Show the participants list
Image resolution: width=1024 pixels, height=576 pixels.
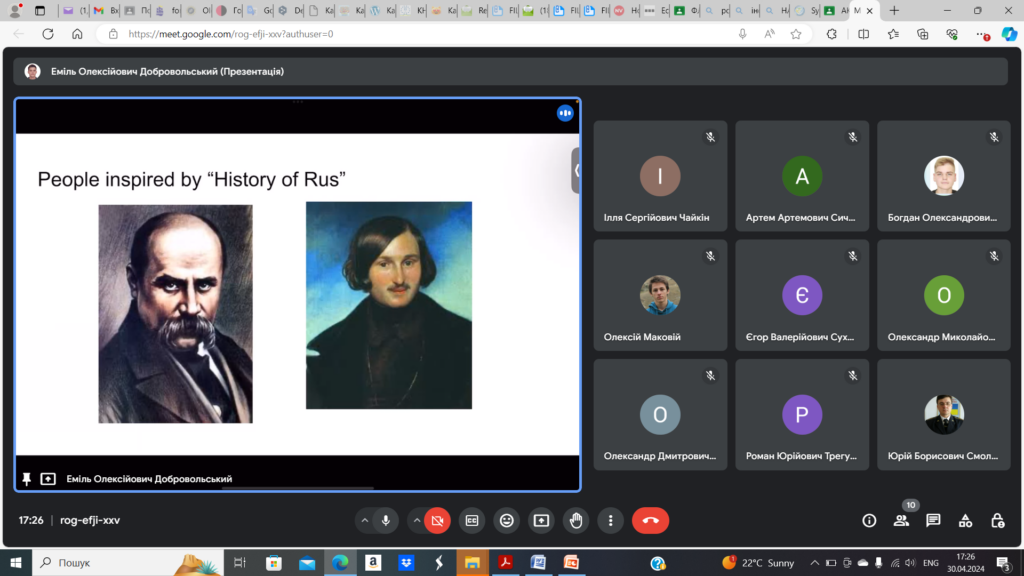(x=901, y=520)
